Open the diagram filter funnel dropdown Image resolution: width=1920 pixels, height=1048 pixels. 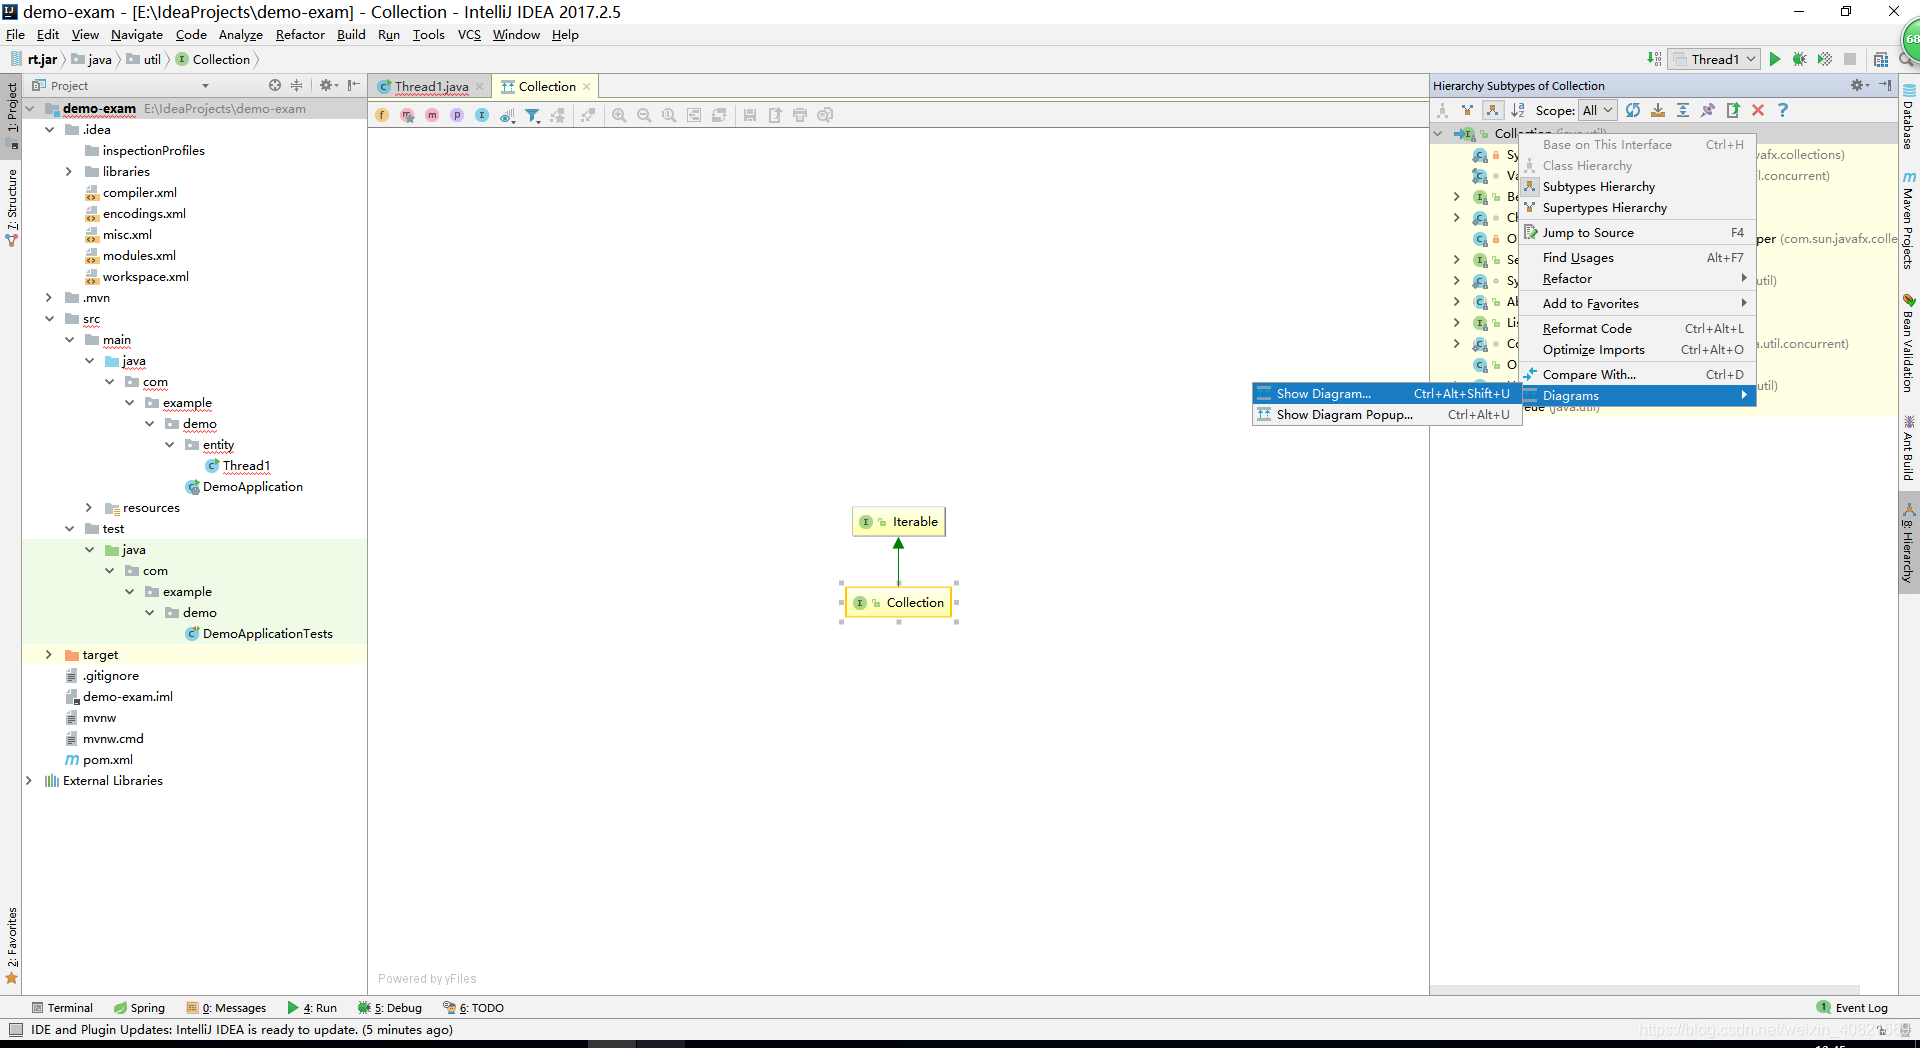coord(533,115)
